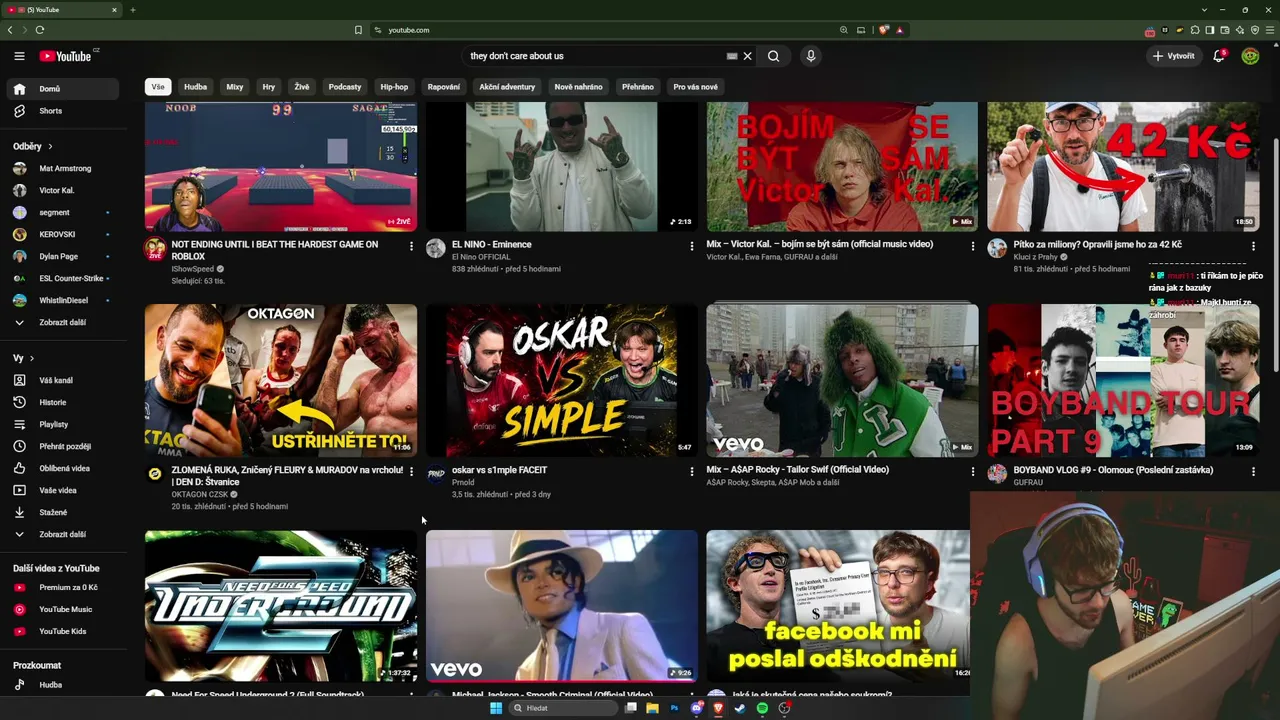Viewport: 1280px width, 720px height.
Task: Open Vaše videa
Action: click(x=62, y=490)
